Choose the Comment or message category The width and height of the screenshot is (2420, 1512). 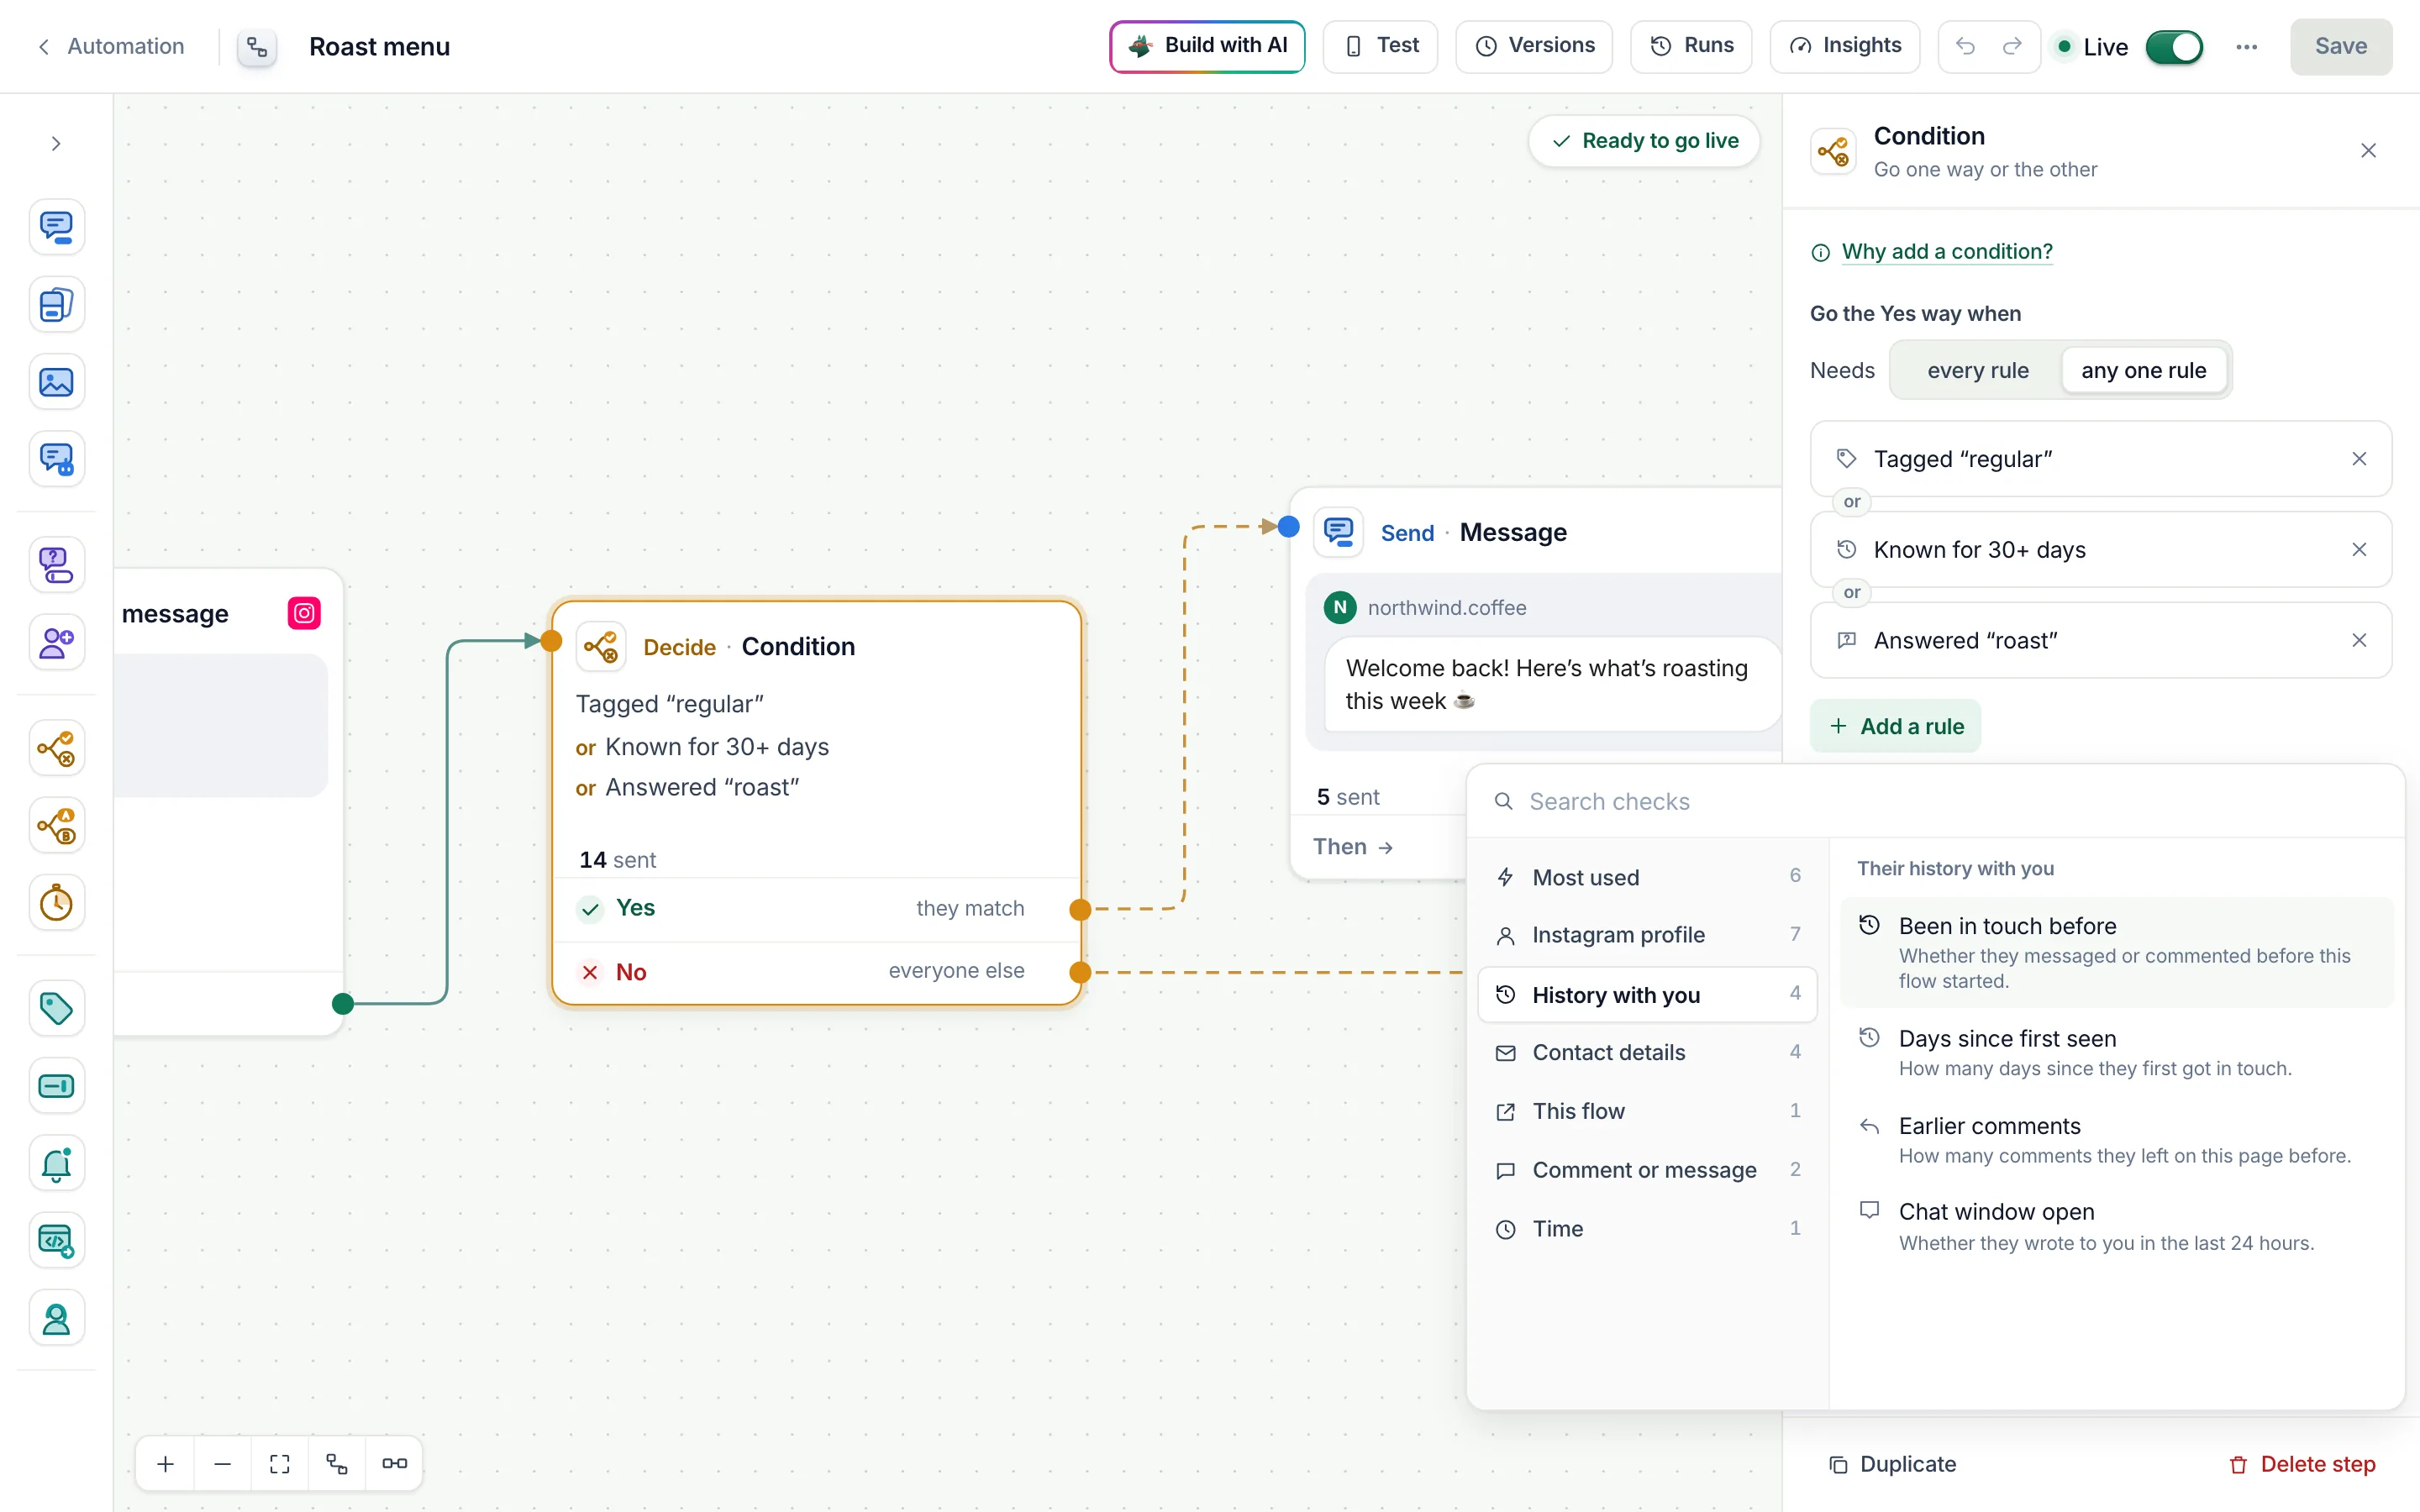pyautogui.click(x=1647, y=1170)
